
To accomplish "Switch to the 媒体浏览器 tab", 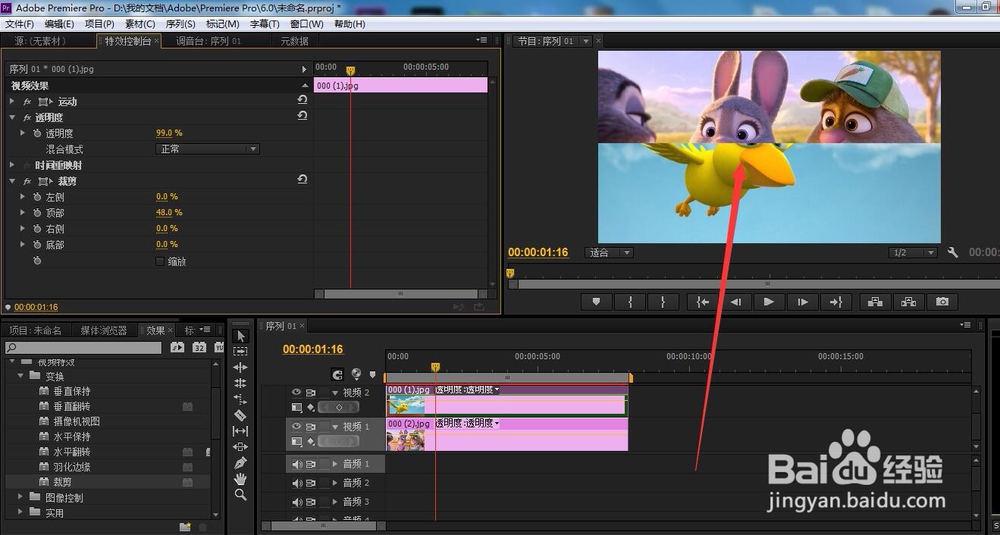I will pyautogui.click(x=103, y=330).
